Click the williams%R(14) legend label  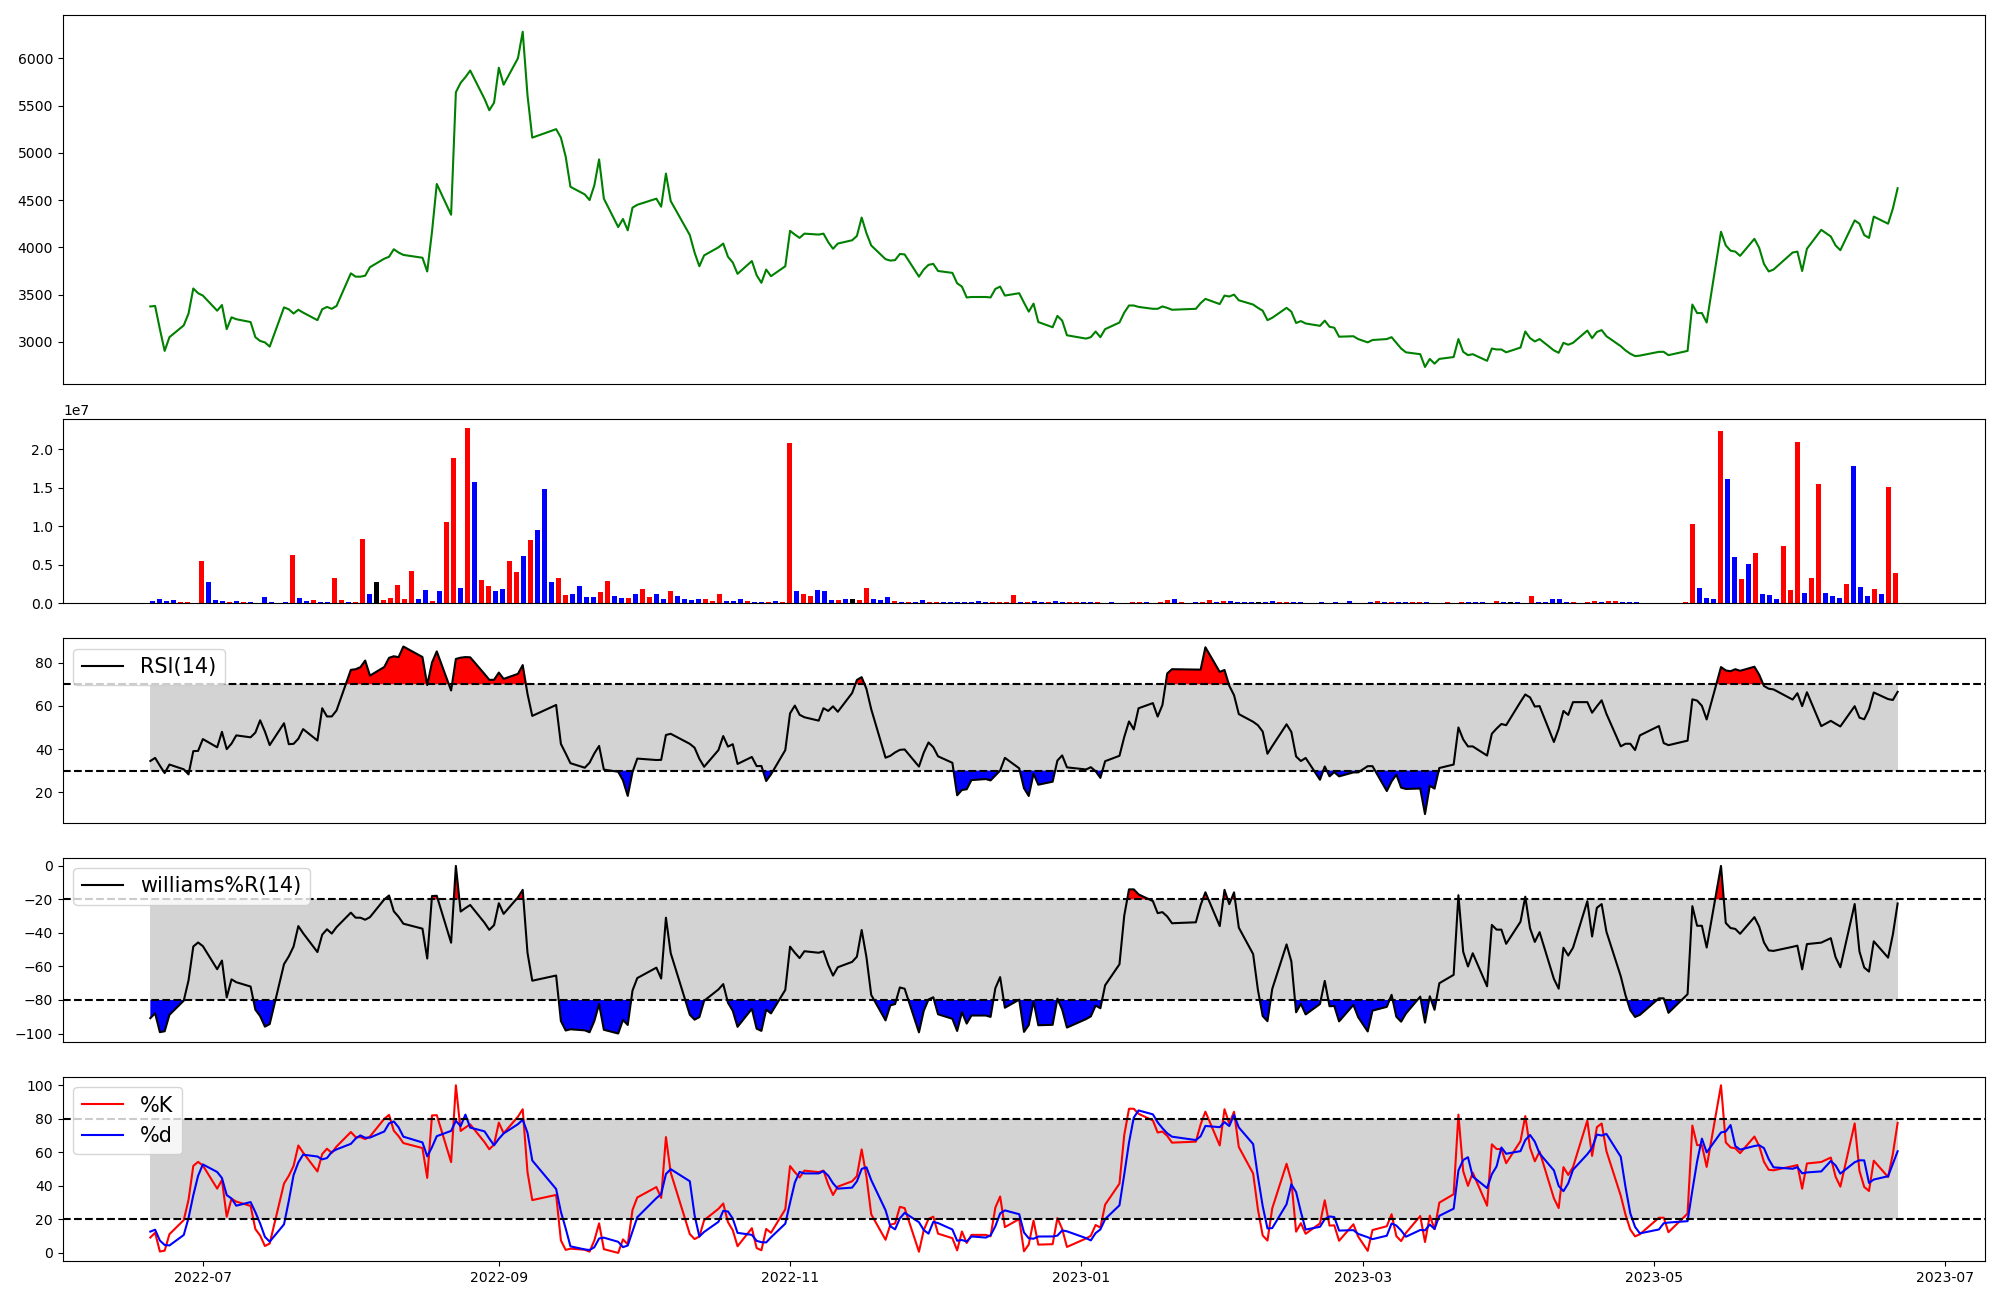(x=220, y=885)
